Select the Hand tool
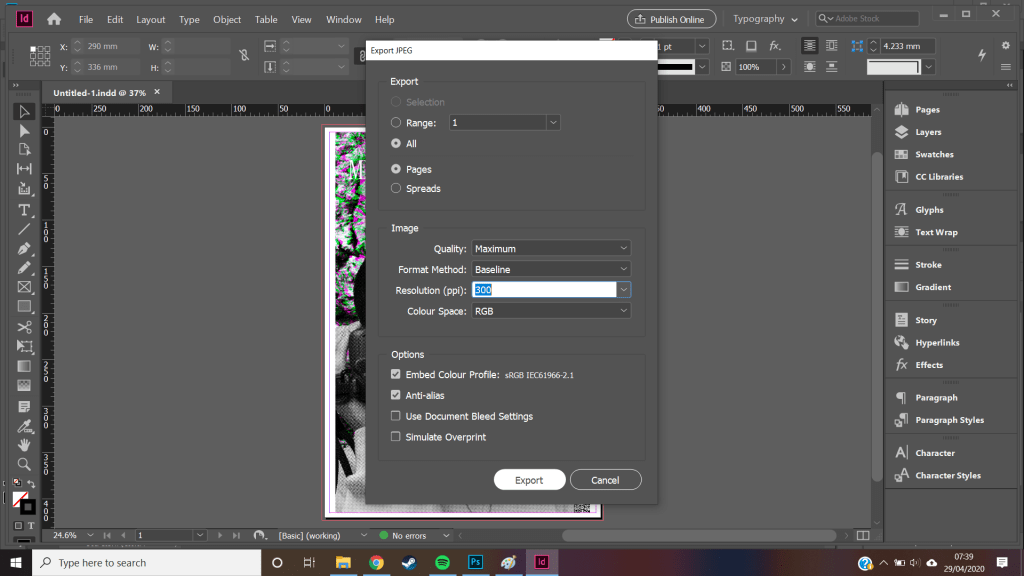This screenshot has width=1024, height=576. click(25, 445)
